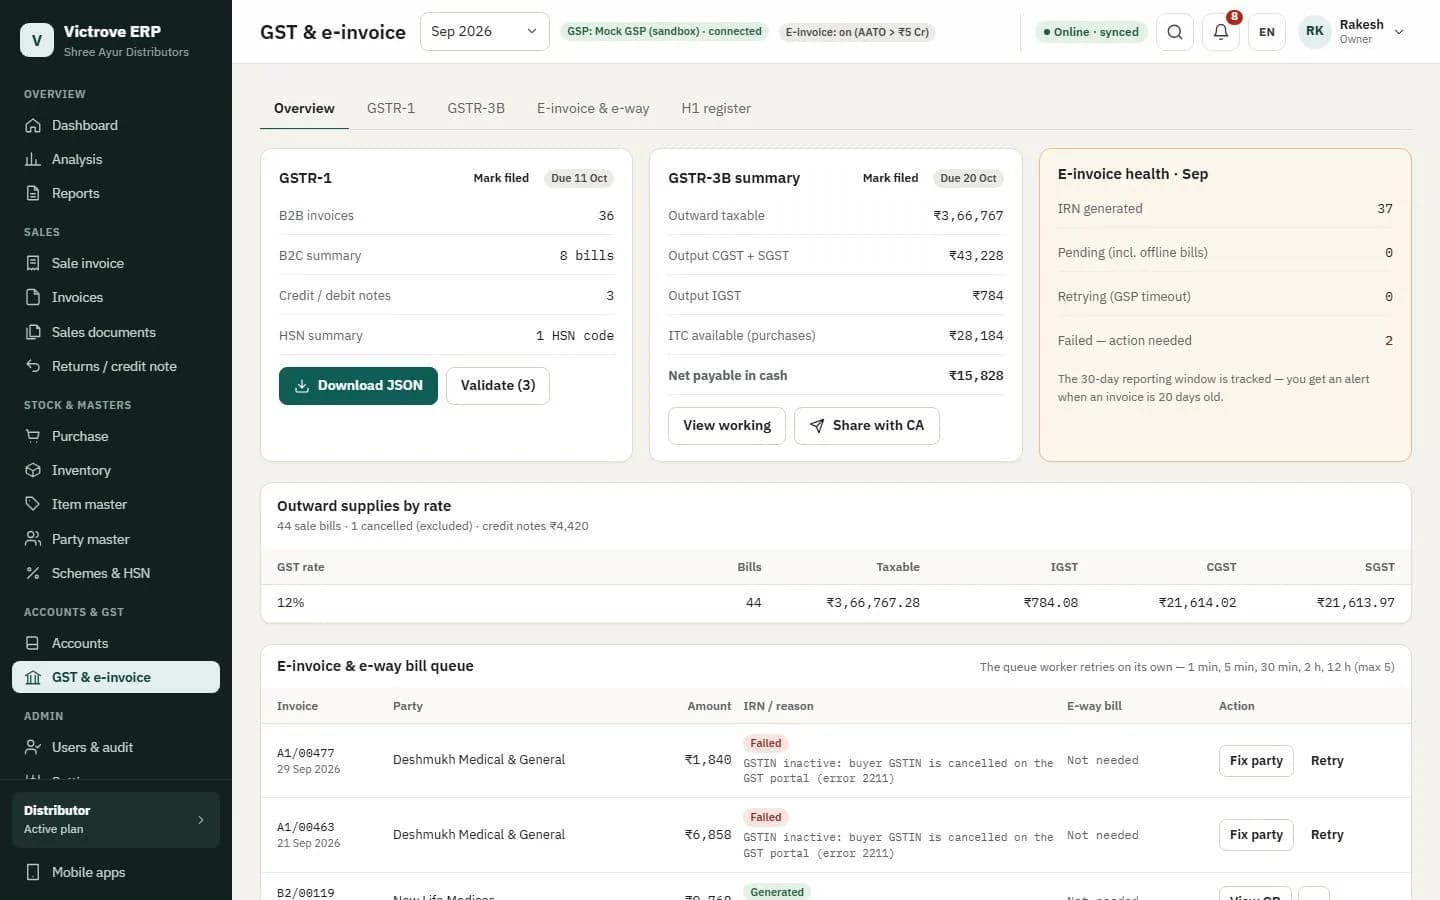Retry e-invoice for invoice A1/00463
The image size is (1440, 900).
pyautogui.click(x=1327, y=834)
